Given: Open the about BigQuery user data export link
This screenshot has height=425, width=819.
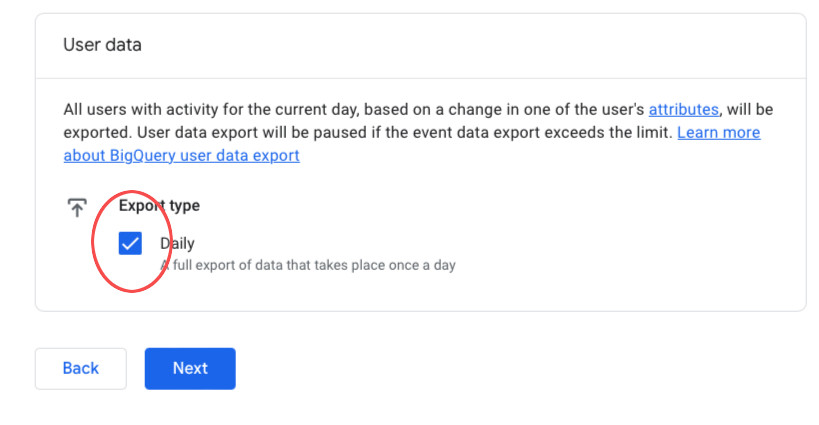Looking at the screenshot, I should [182, 156].
